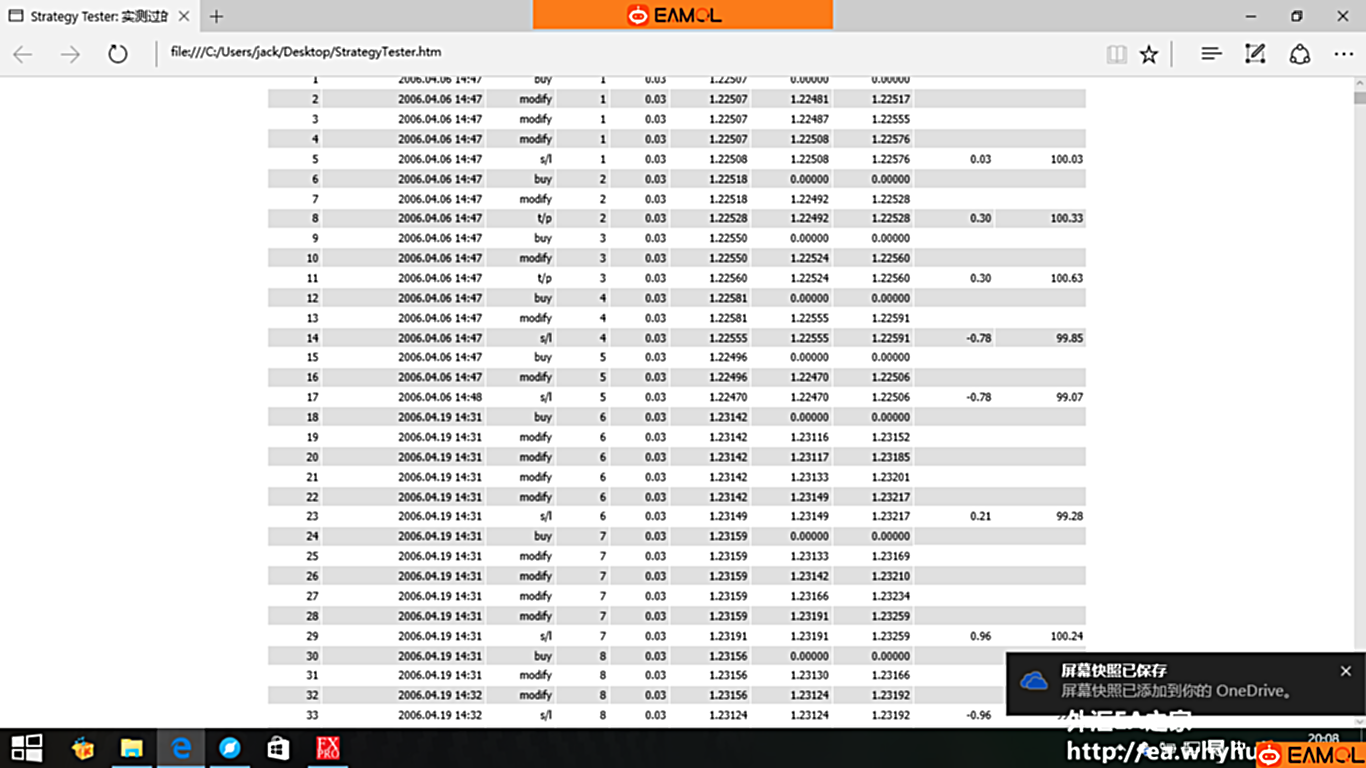Open FxPro terminal from the taskbar

328,748
